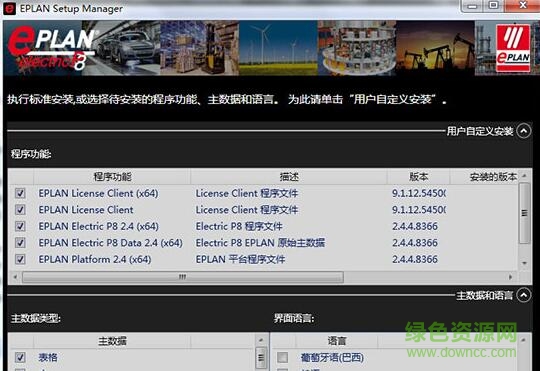Click the 程序功能 column header
The width and height of the screenshot is (540, 371).
(112, 177)
